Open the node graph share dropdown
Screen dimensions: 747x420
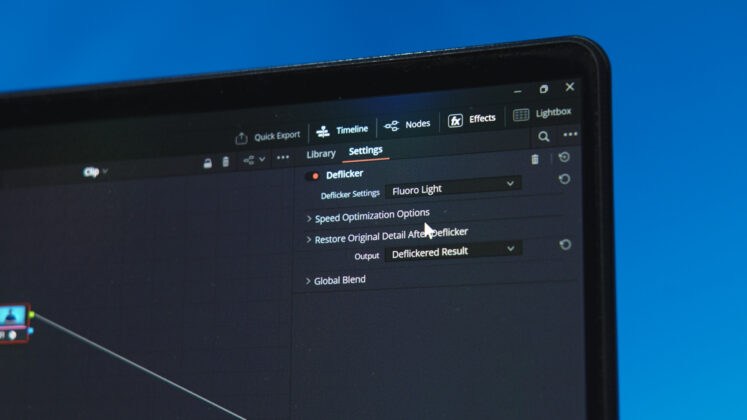click(x=254, y=160)
